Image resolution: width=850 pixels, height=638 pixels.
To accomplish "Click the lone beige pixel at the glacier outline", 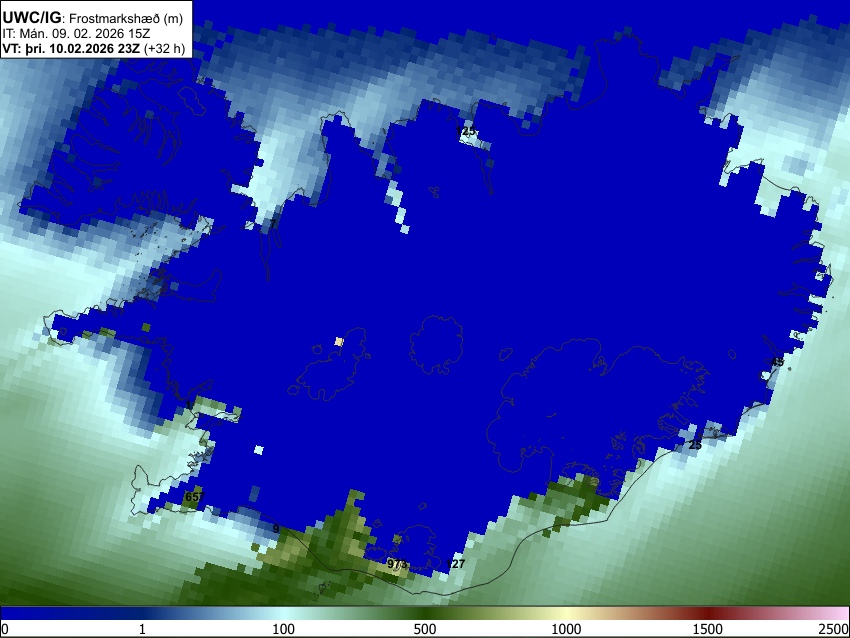I will click(339, 341).
